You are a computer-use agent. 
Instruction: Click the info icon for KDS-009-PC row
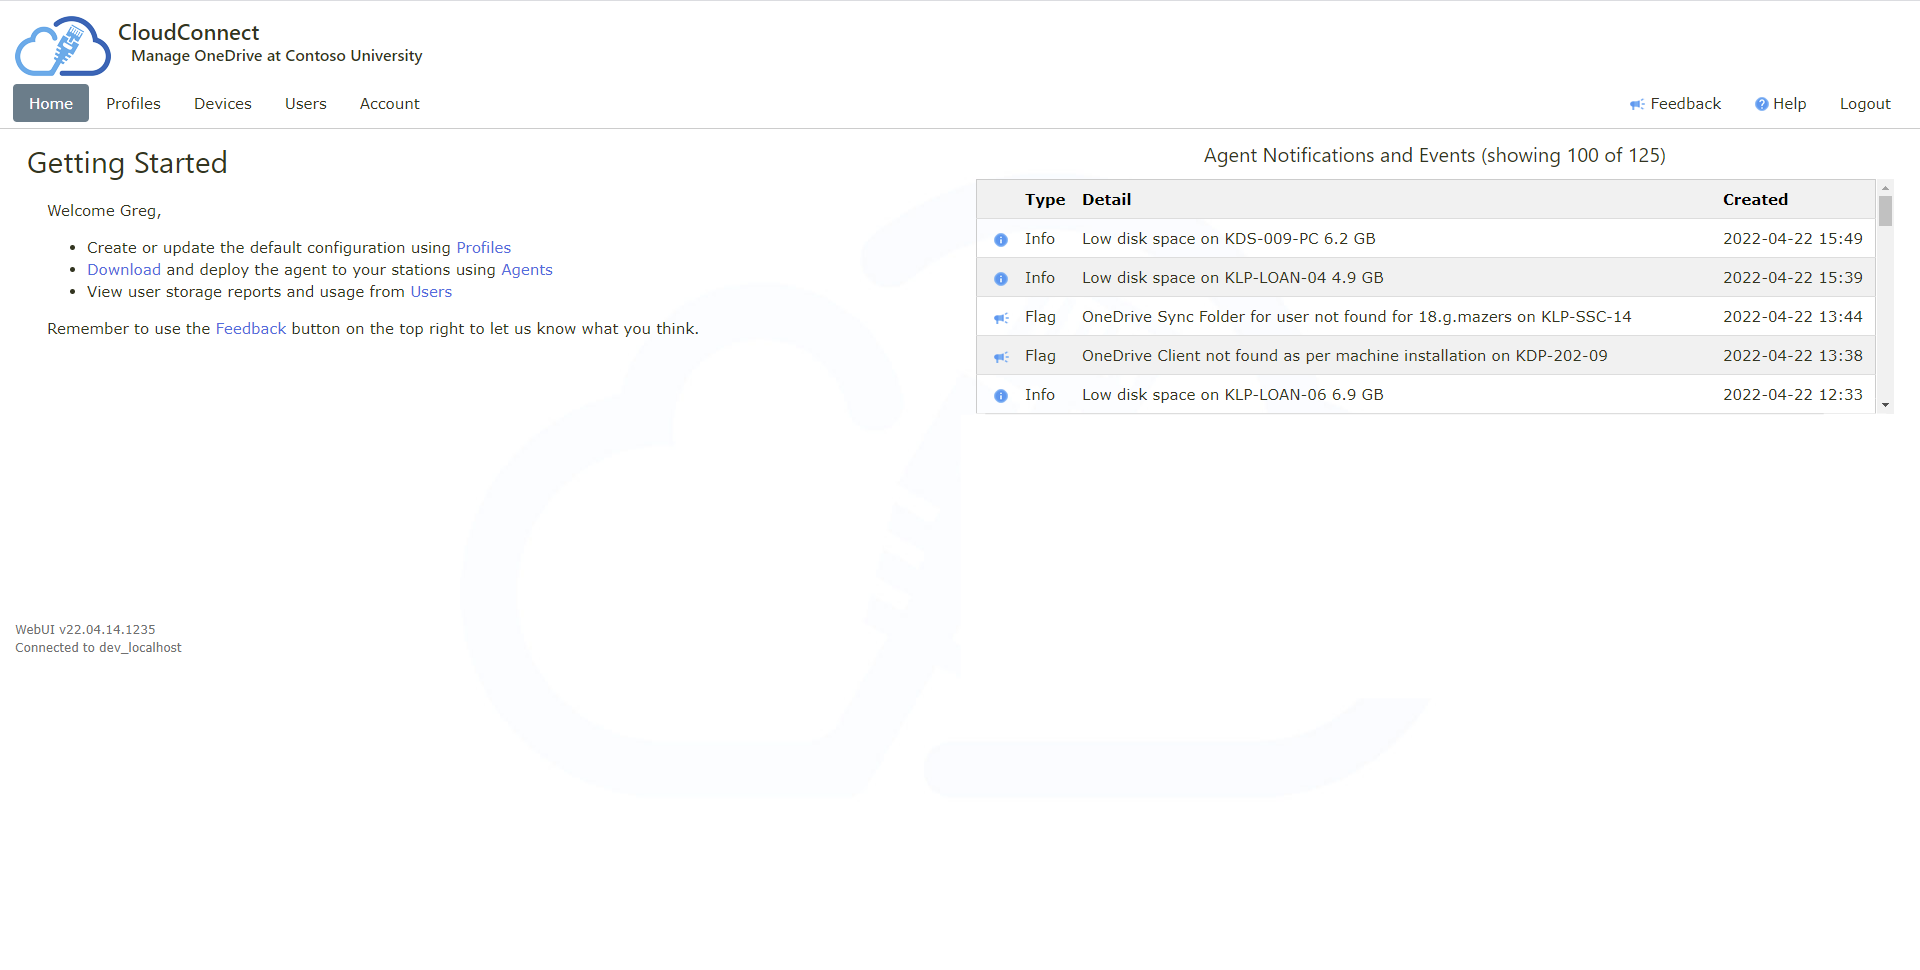1000,240
